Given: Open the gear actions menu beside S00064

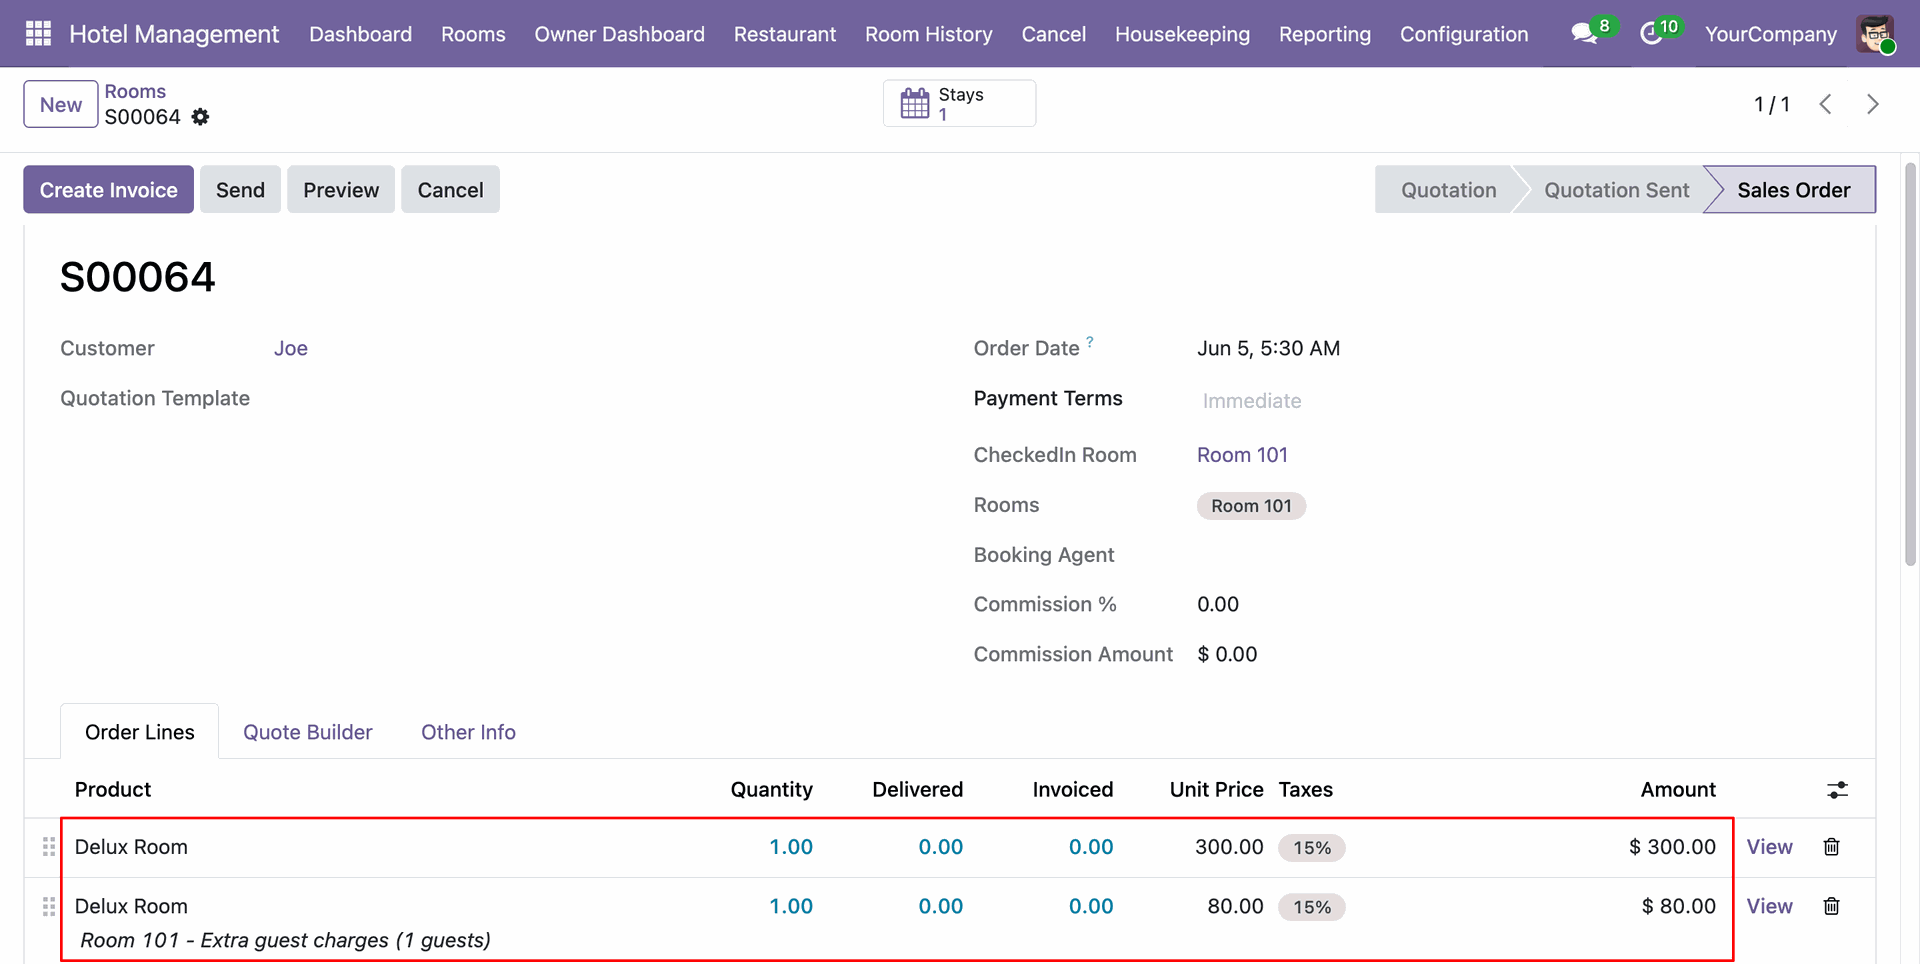Looking at the screenshot, I should click(200, 117).
